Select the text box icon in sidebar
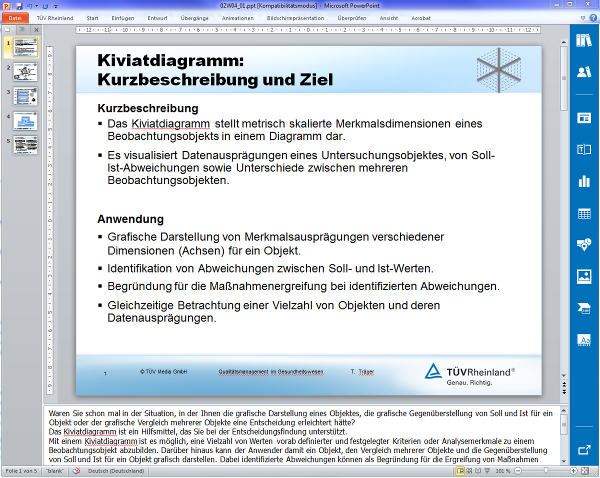 (x=584, y=149)
